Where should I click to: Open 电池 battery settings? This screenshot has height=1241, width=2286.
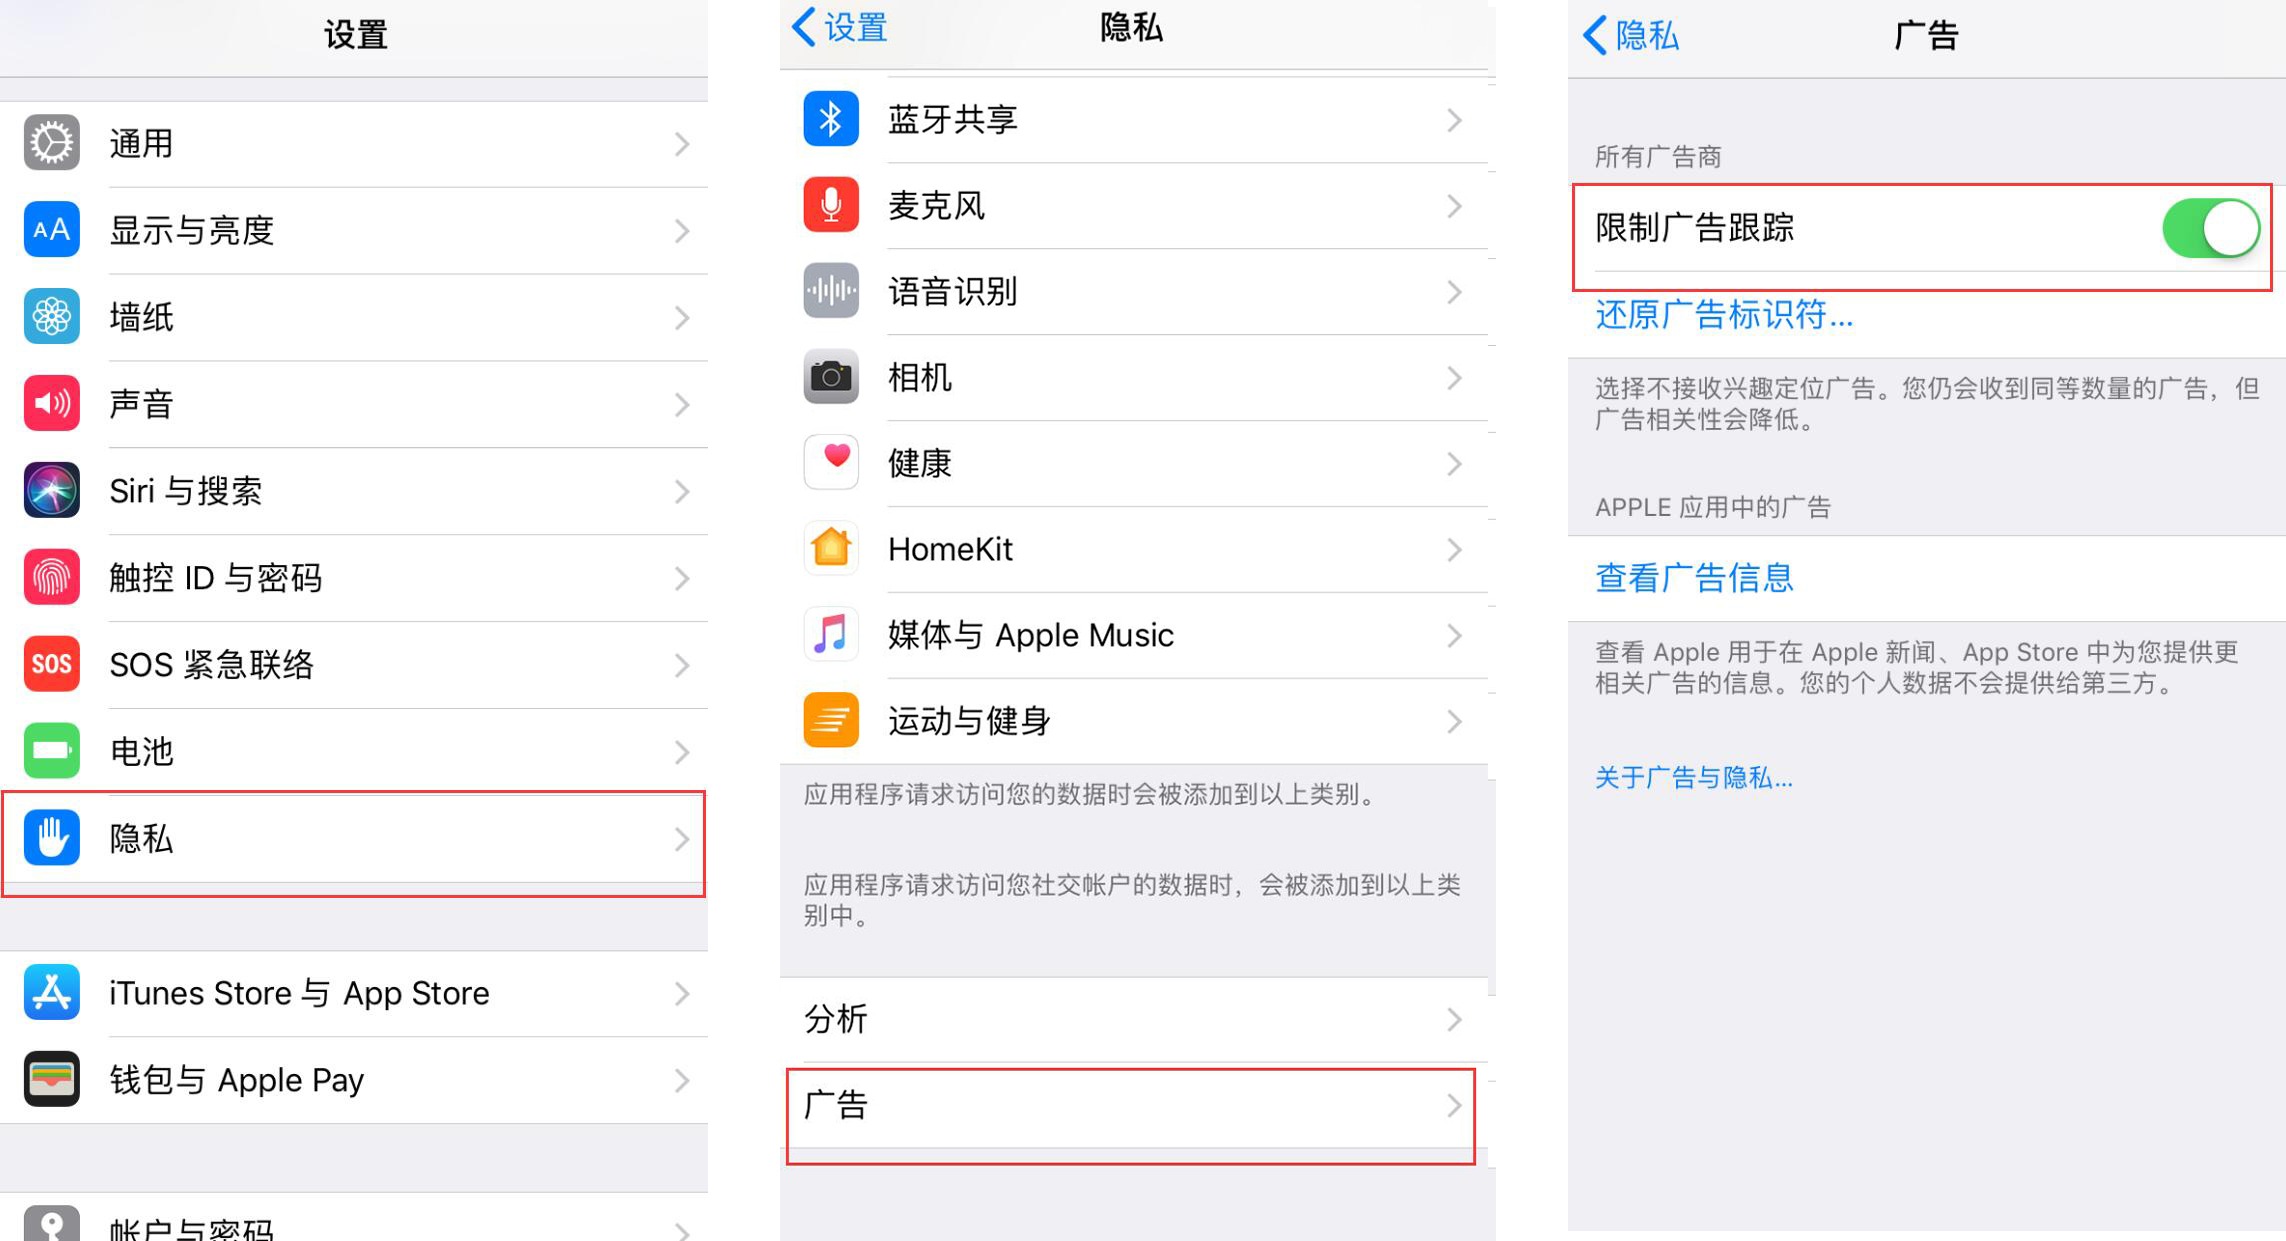(351, 750)
